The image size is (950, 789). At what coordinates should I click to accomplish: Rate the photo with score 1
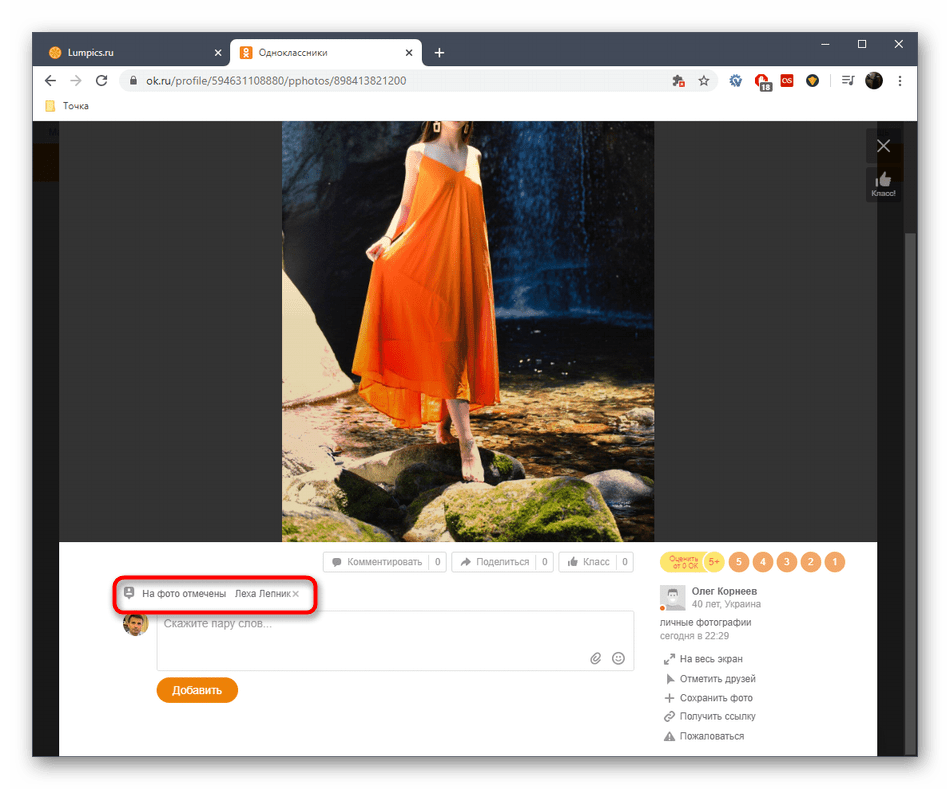(834, 562)
